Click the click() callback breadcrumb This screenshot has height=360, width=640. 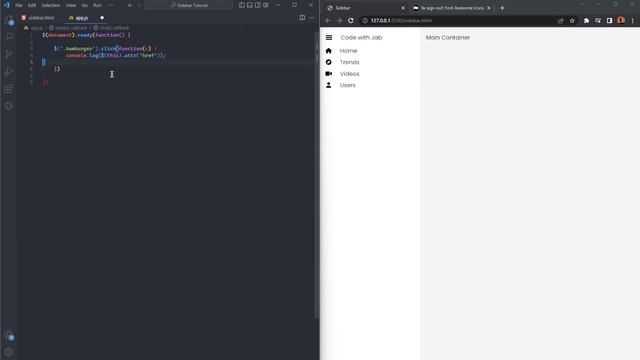coord(111,28)
